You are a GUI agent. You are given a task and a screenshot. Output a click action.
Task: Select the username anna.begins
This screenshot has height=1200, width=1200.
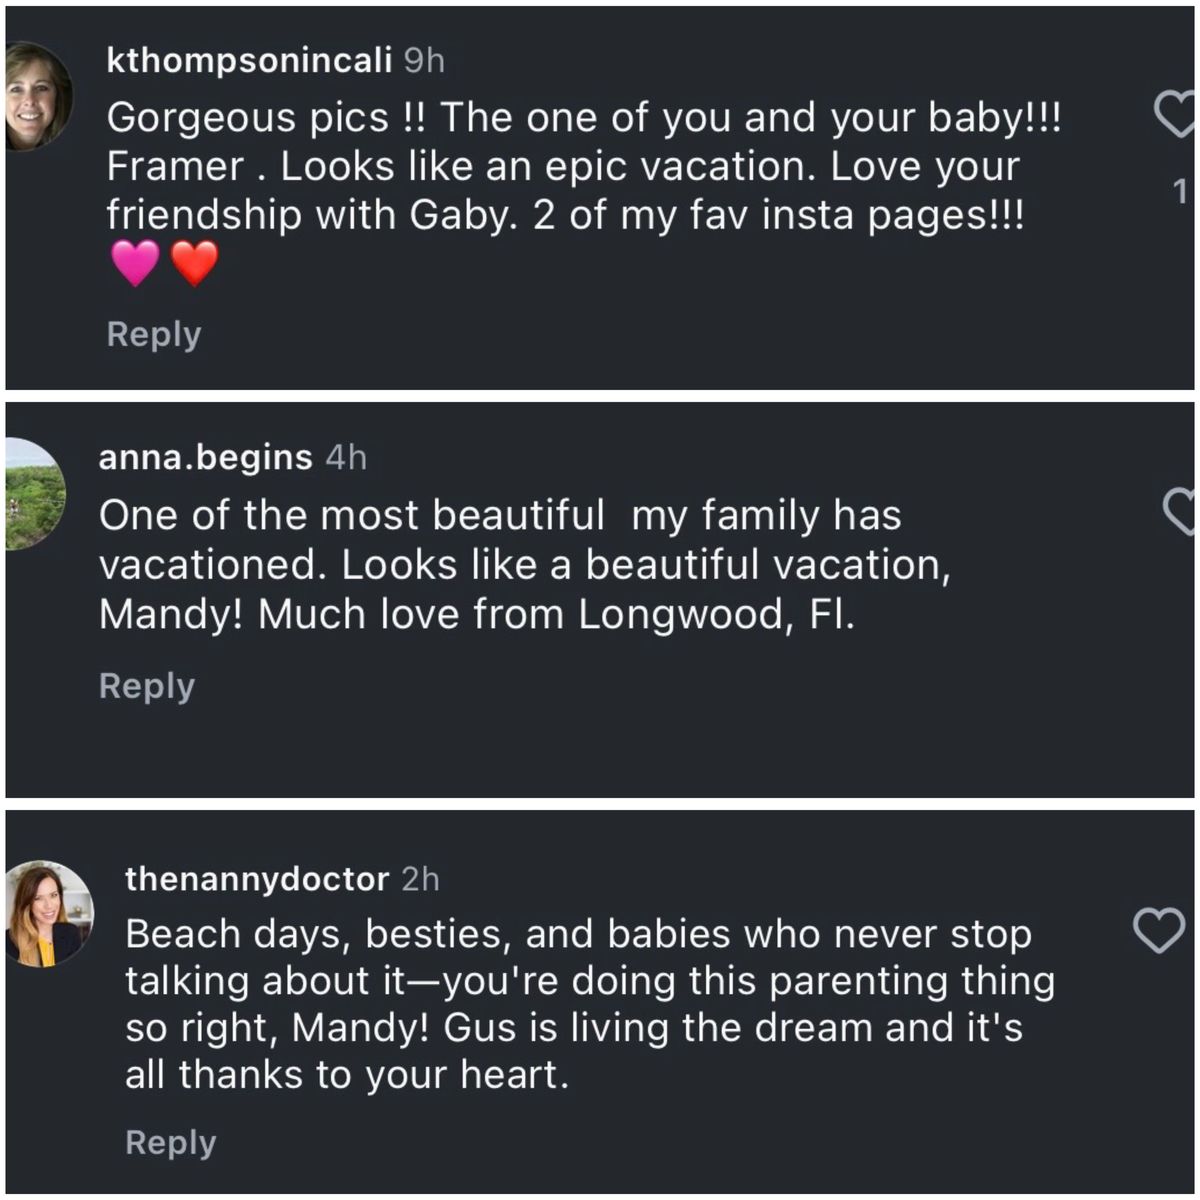[x=204, y=458]
